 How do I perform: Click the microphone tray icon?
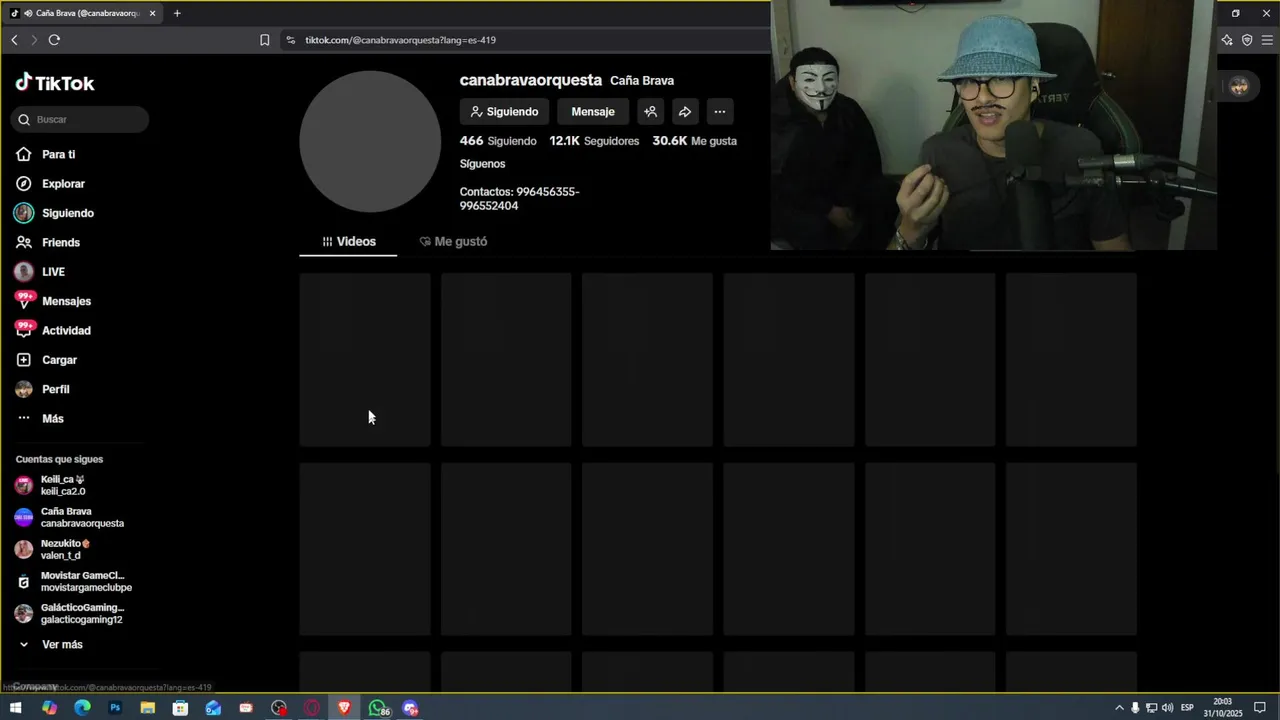pos(1135,708)
